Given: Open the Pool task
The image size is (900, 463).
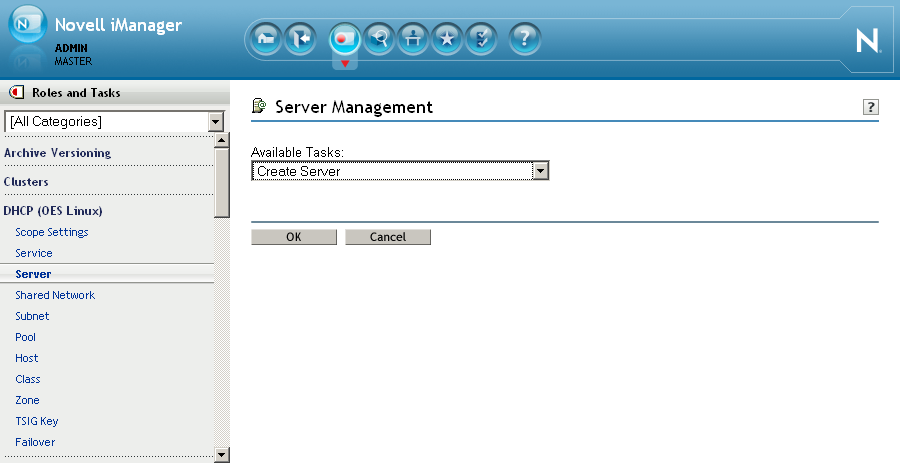Looking at the screenshot, I should pyautogui.click(x=25, y=337).
